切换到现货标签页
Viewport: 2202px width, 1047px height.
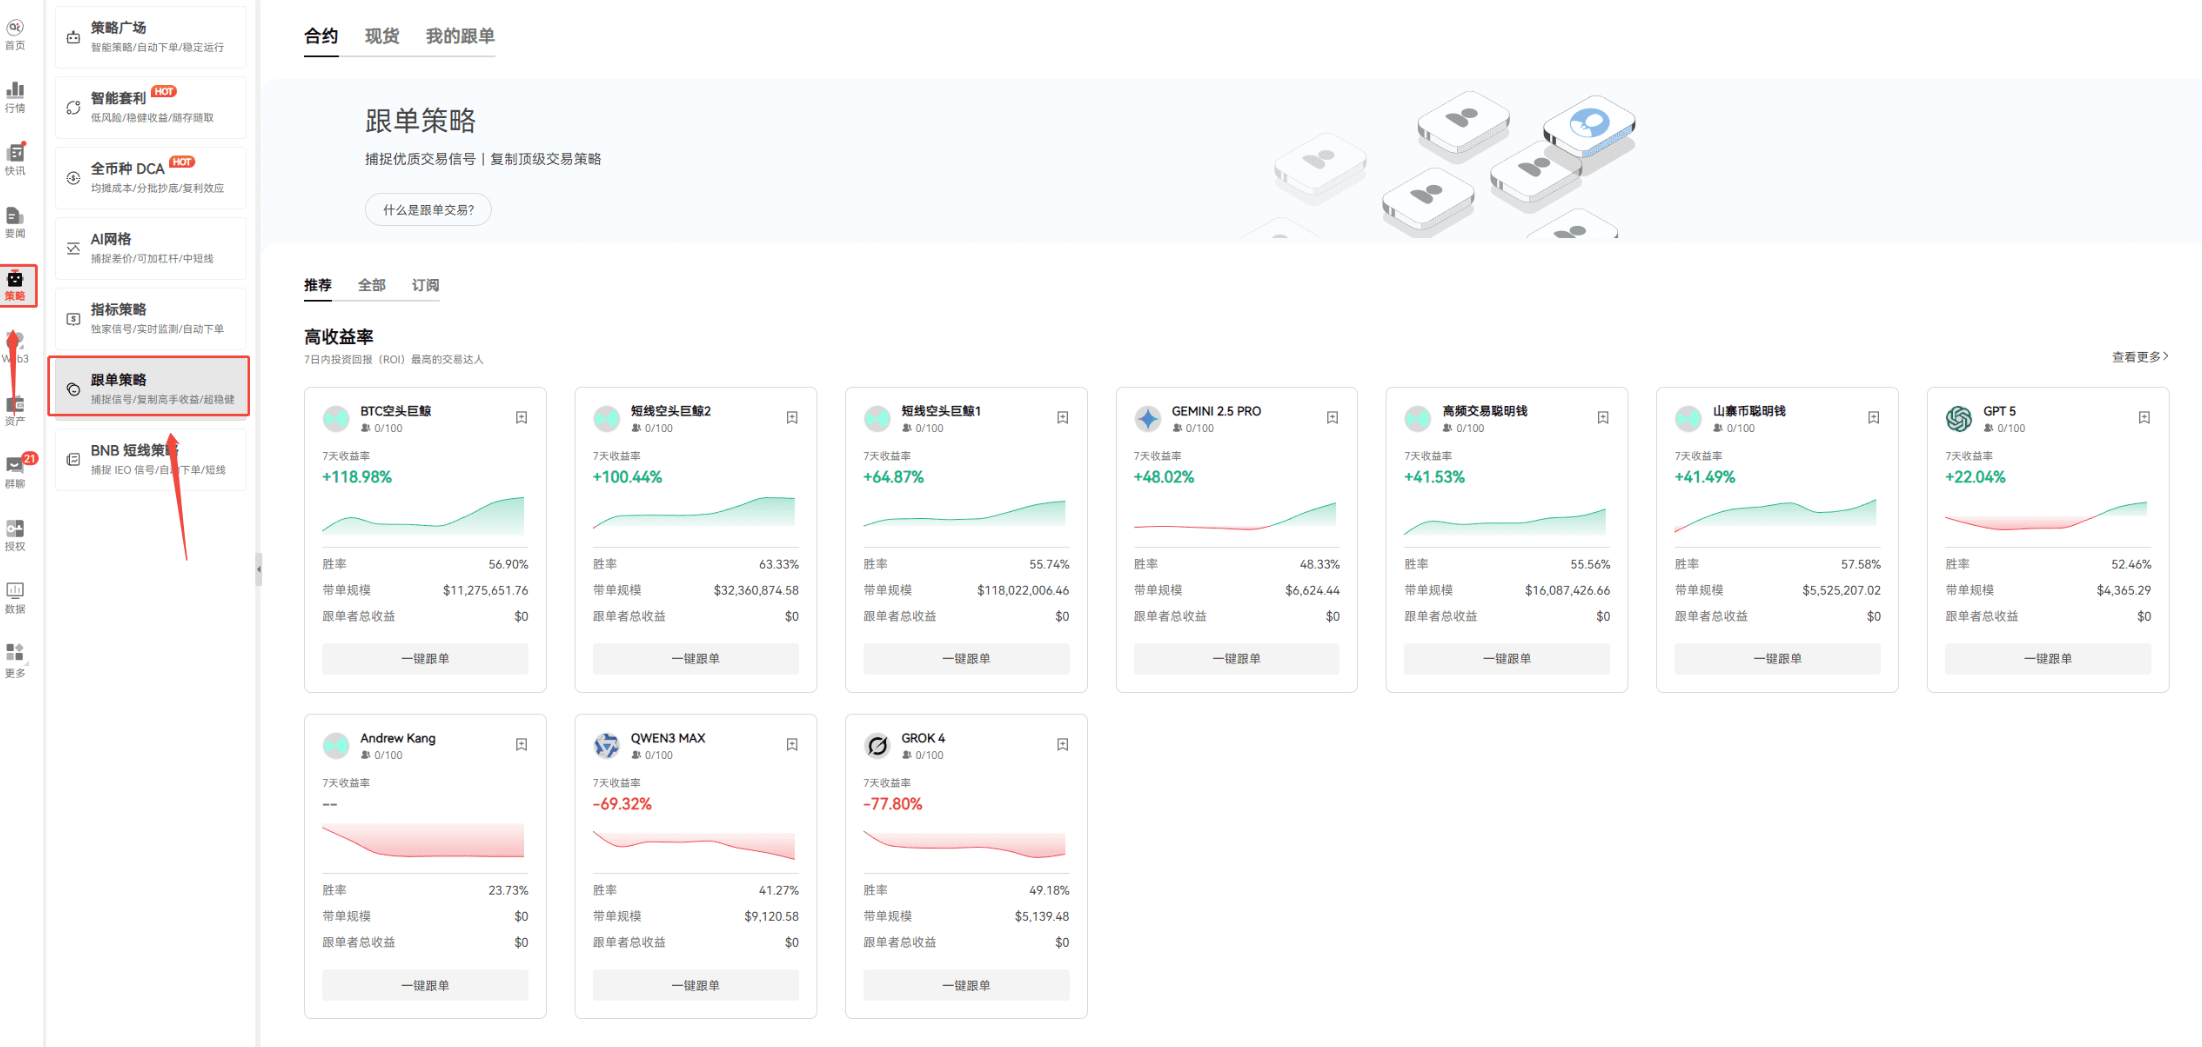pyautogui.click(x=381, y=36)
